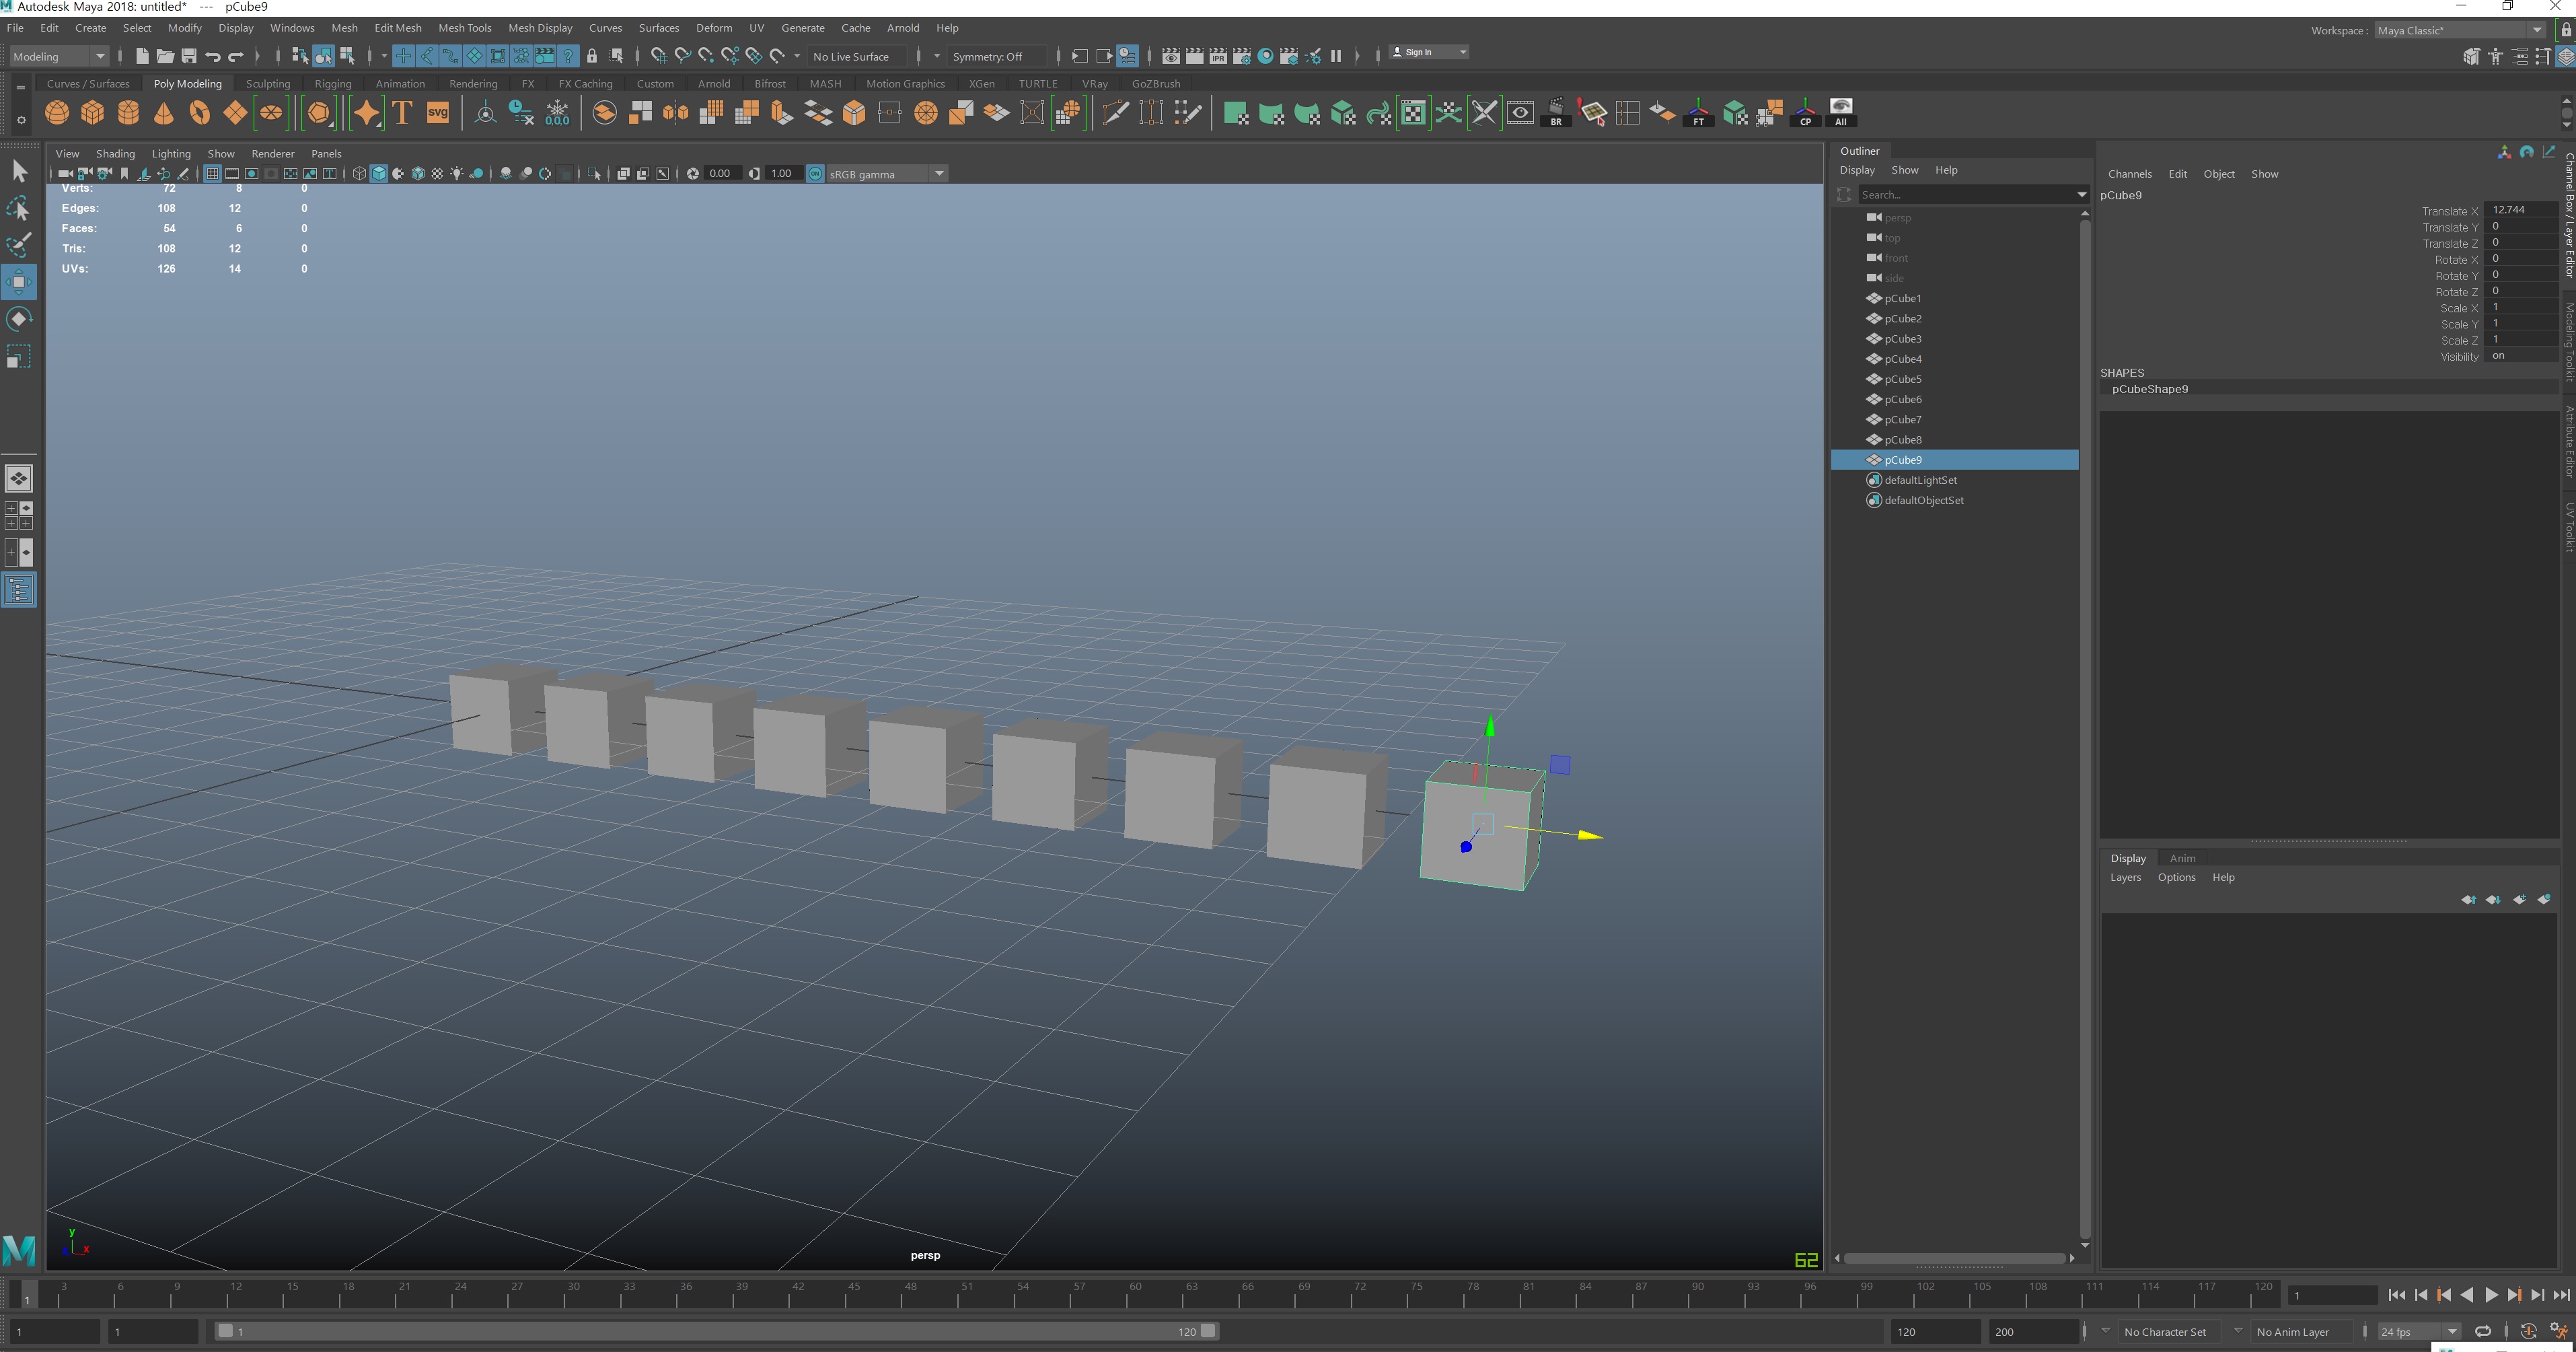Toggle the viewport grid display

(x=212, y=174)
